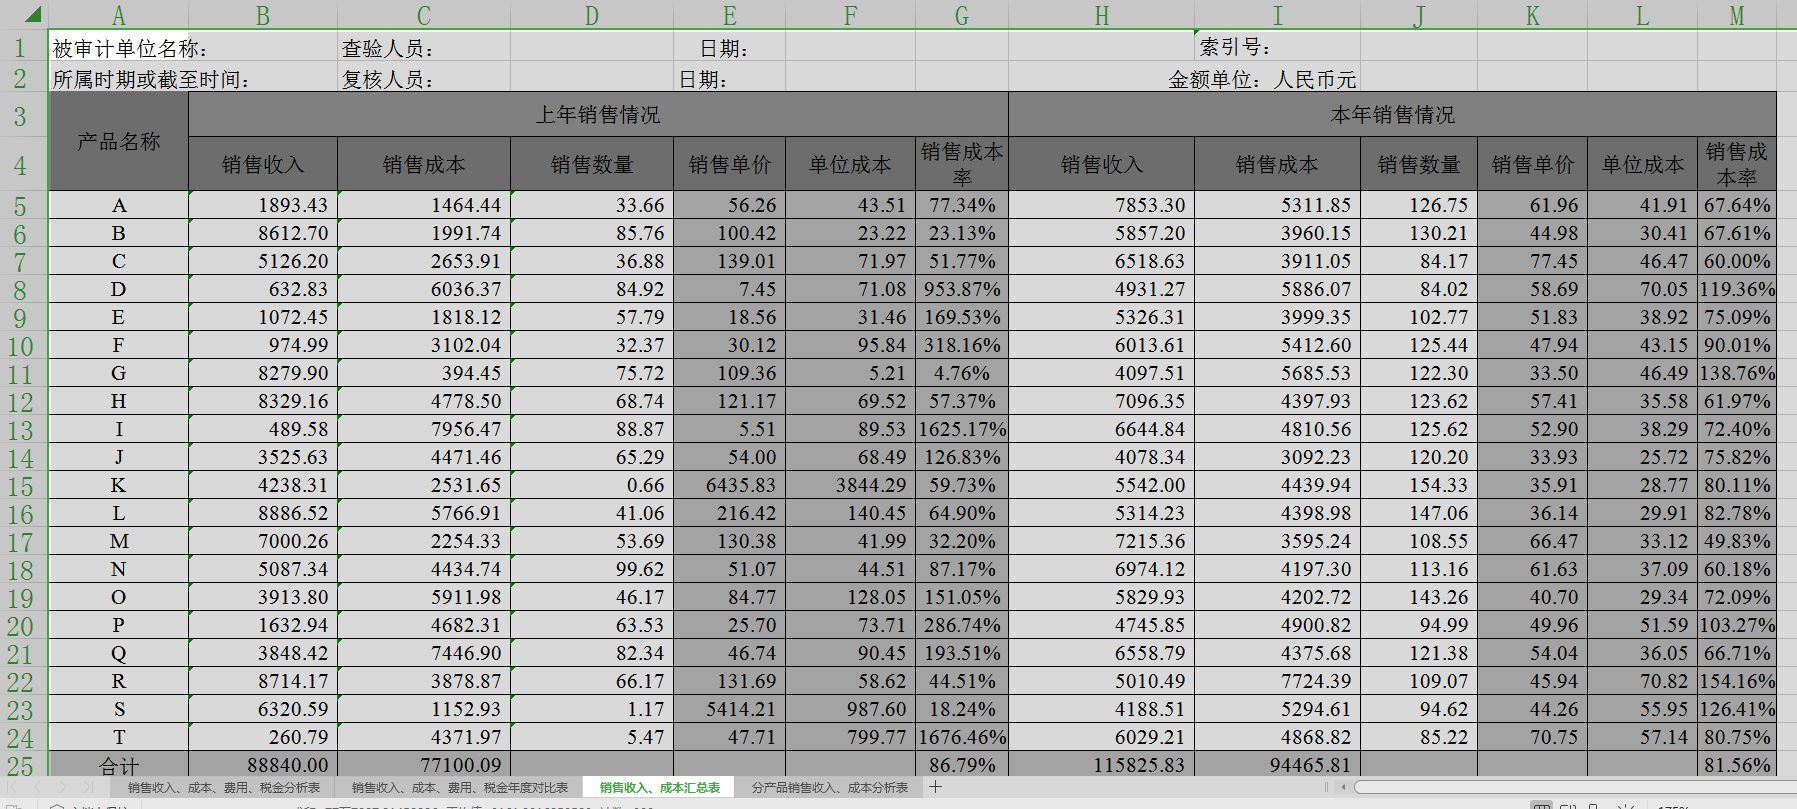Click the 154.16% cell in row R
The width and height of the screenshot is (1797, 809).
coord(1737,681)
